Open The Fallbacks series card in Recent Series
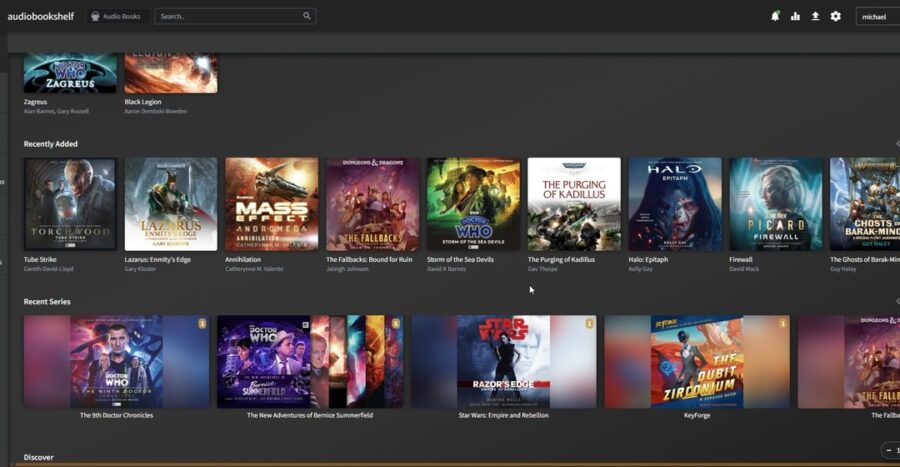Screen dimensions: 900x467 [x=849, y=361]
